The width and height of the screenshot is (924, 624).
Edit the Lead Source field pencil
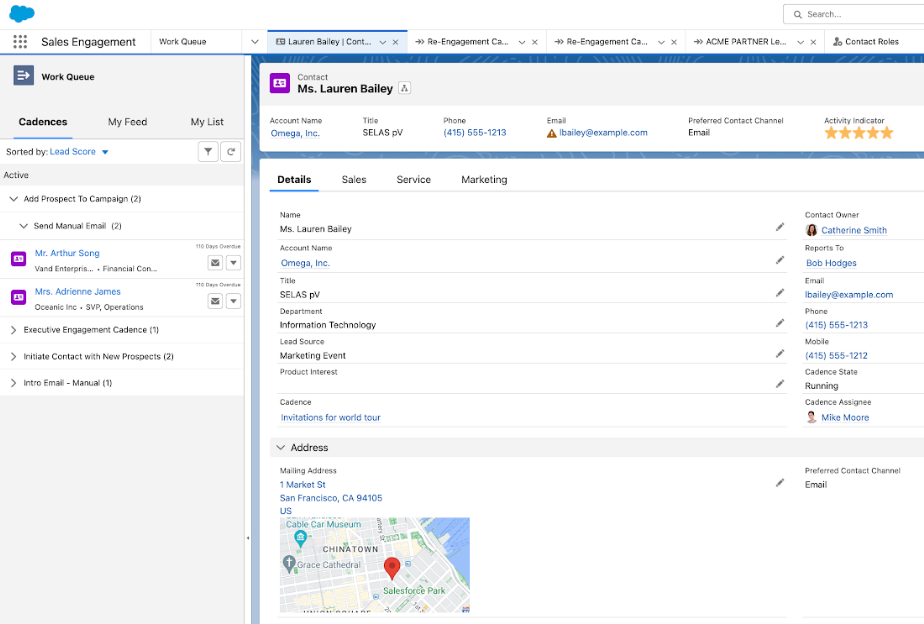780,354
